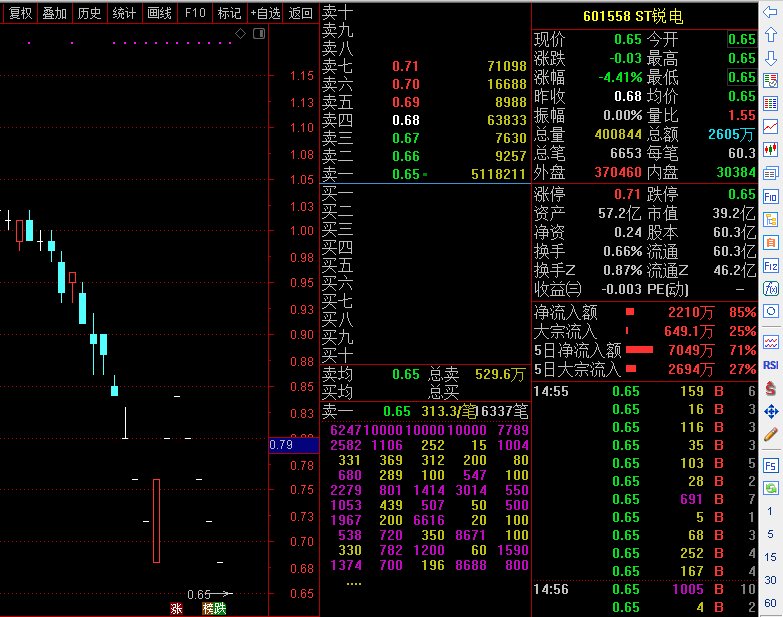This screenshot has height=617, width=783.
Task: Click the diamond icon above the chart
Action: click(241, 33)
